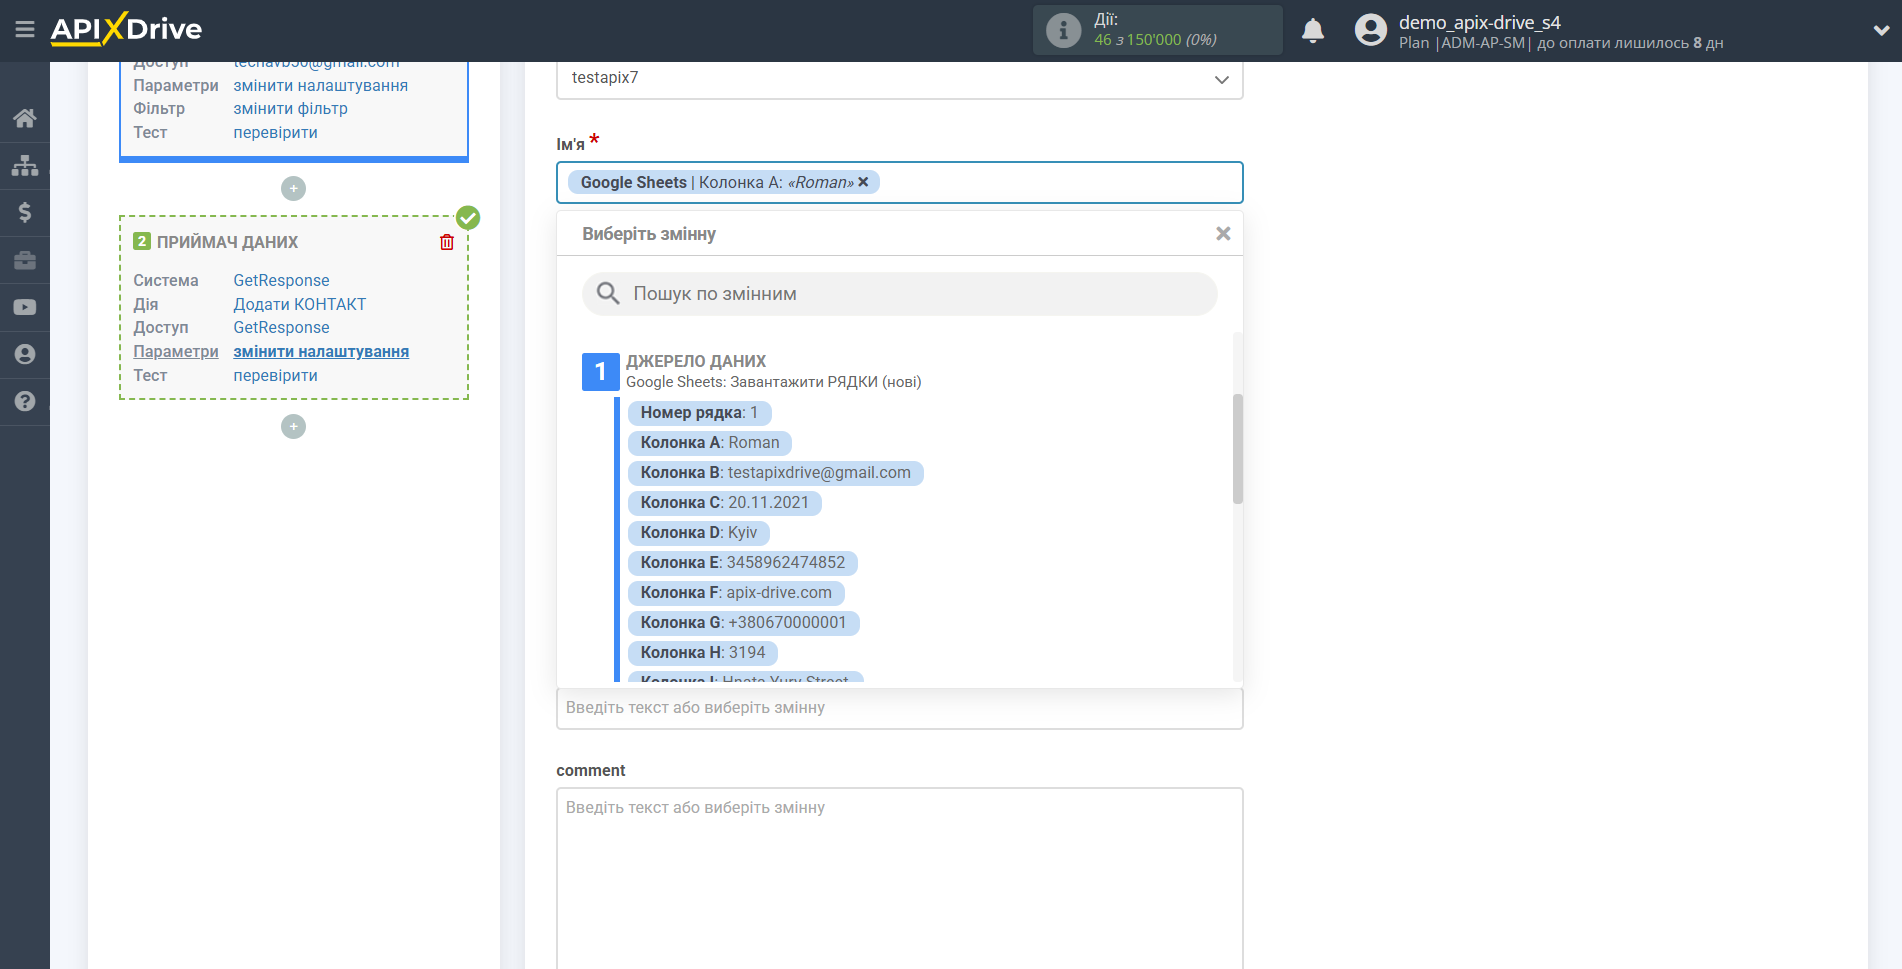Open receiver змінити налаштування link
Screen dimensions: 1902x969
tap(321, 352)
